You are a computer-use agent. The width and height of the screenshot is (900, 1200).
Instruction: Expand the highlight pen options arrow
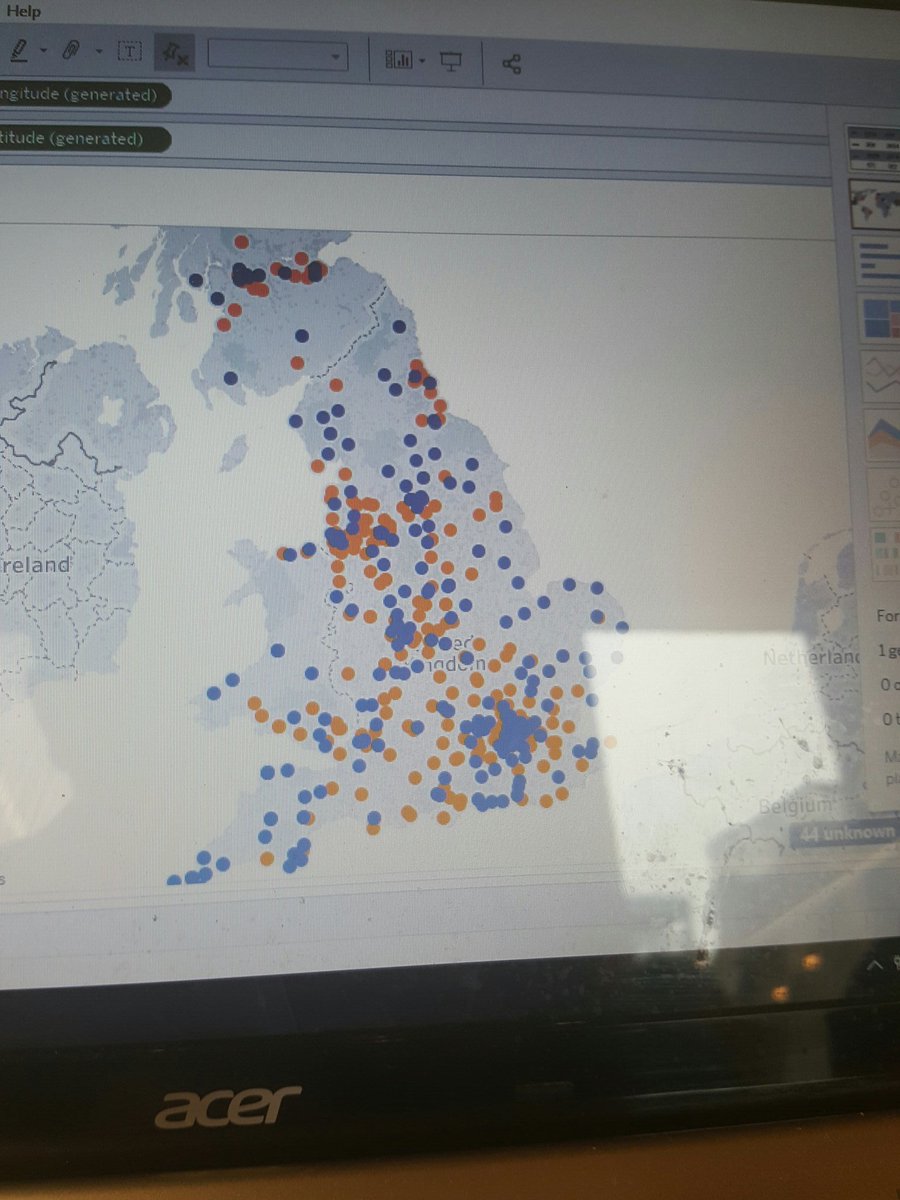click(43, 51)
